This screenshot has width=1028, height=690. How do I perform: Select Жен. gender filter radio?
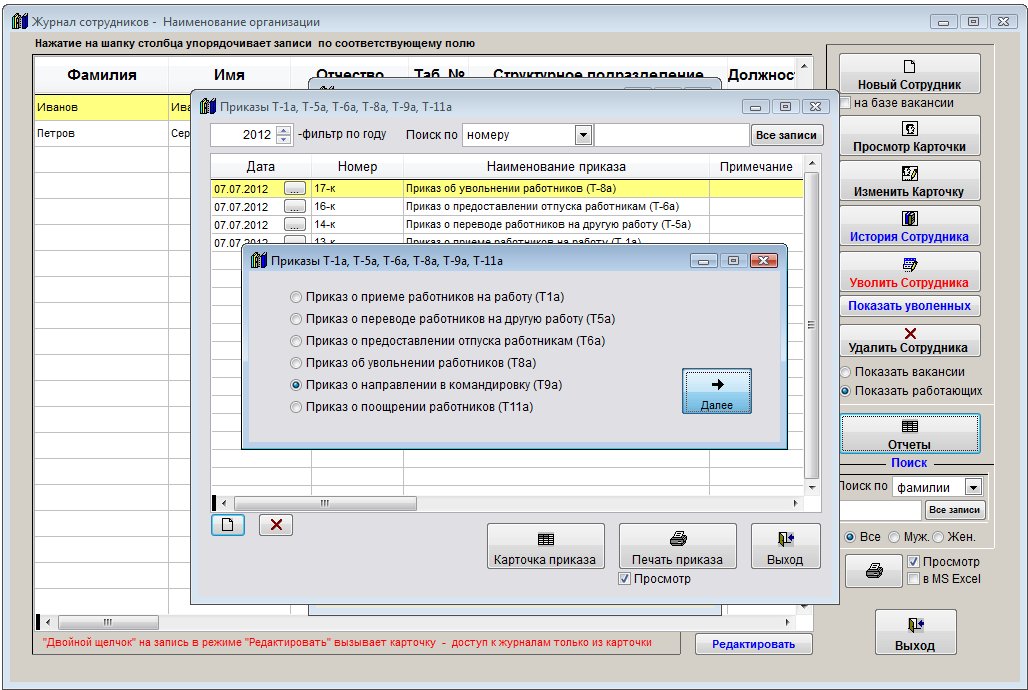pos(938,537)
